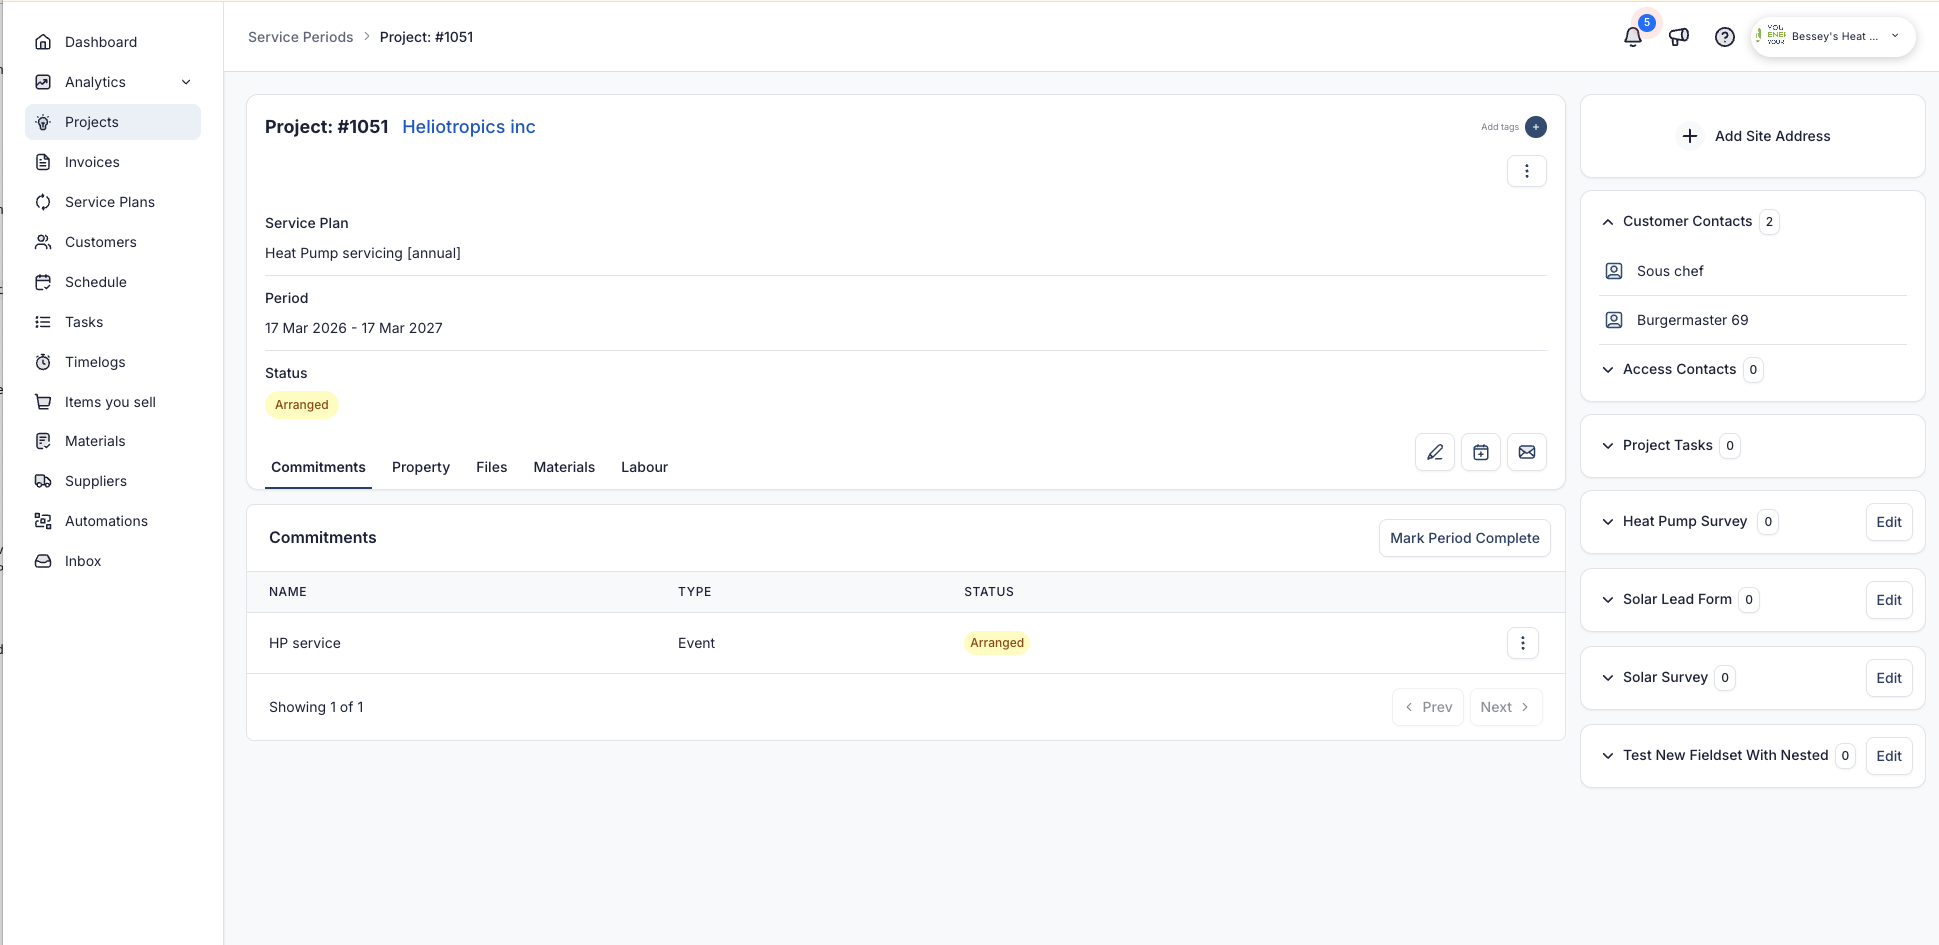Viewport: 1939px width, 945px height.
Task: Click the calendar add icon
Action: pyautogui.click(x=1480, y=452)
